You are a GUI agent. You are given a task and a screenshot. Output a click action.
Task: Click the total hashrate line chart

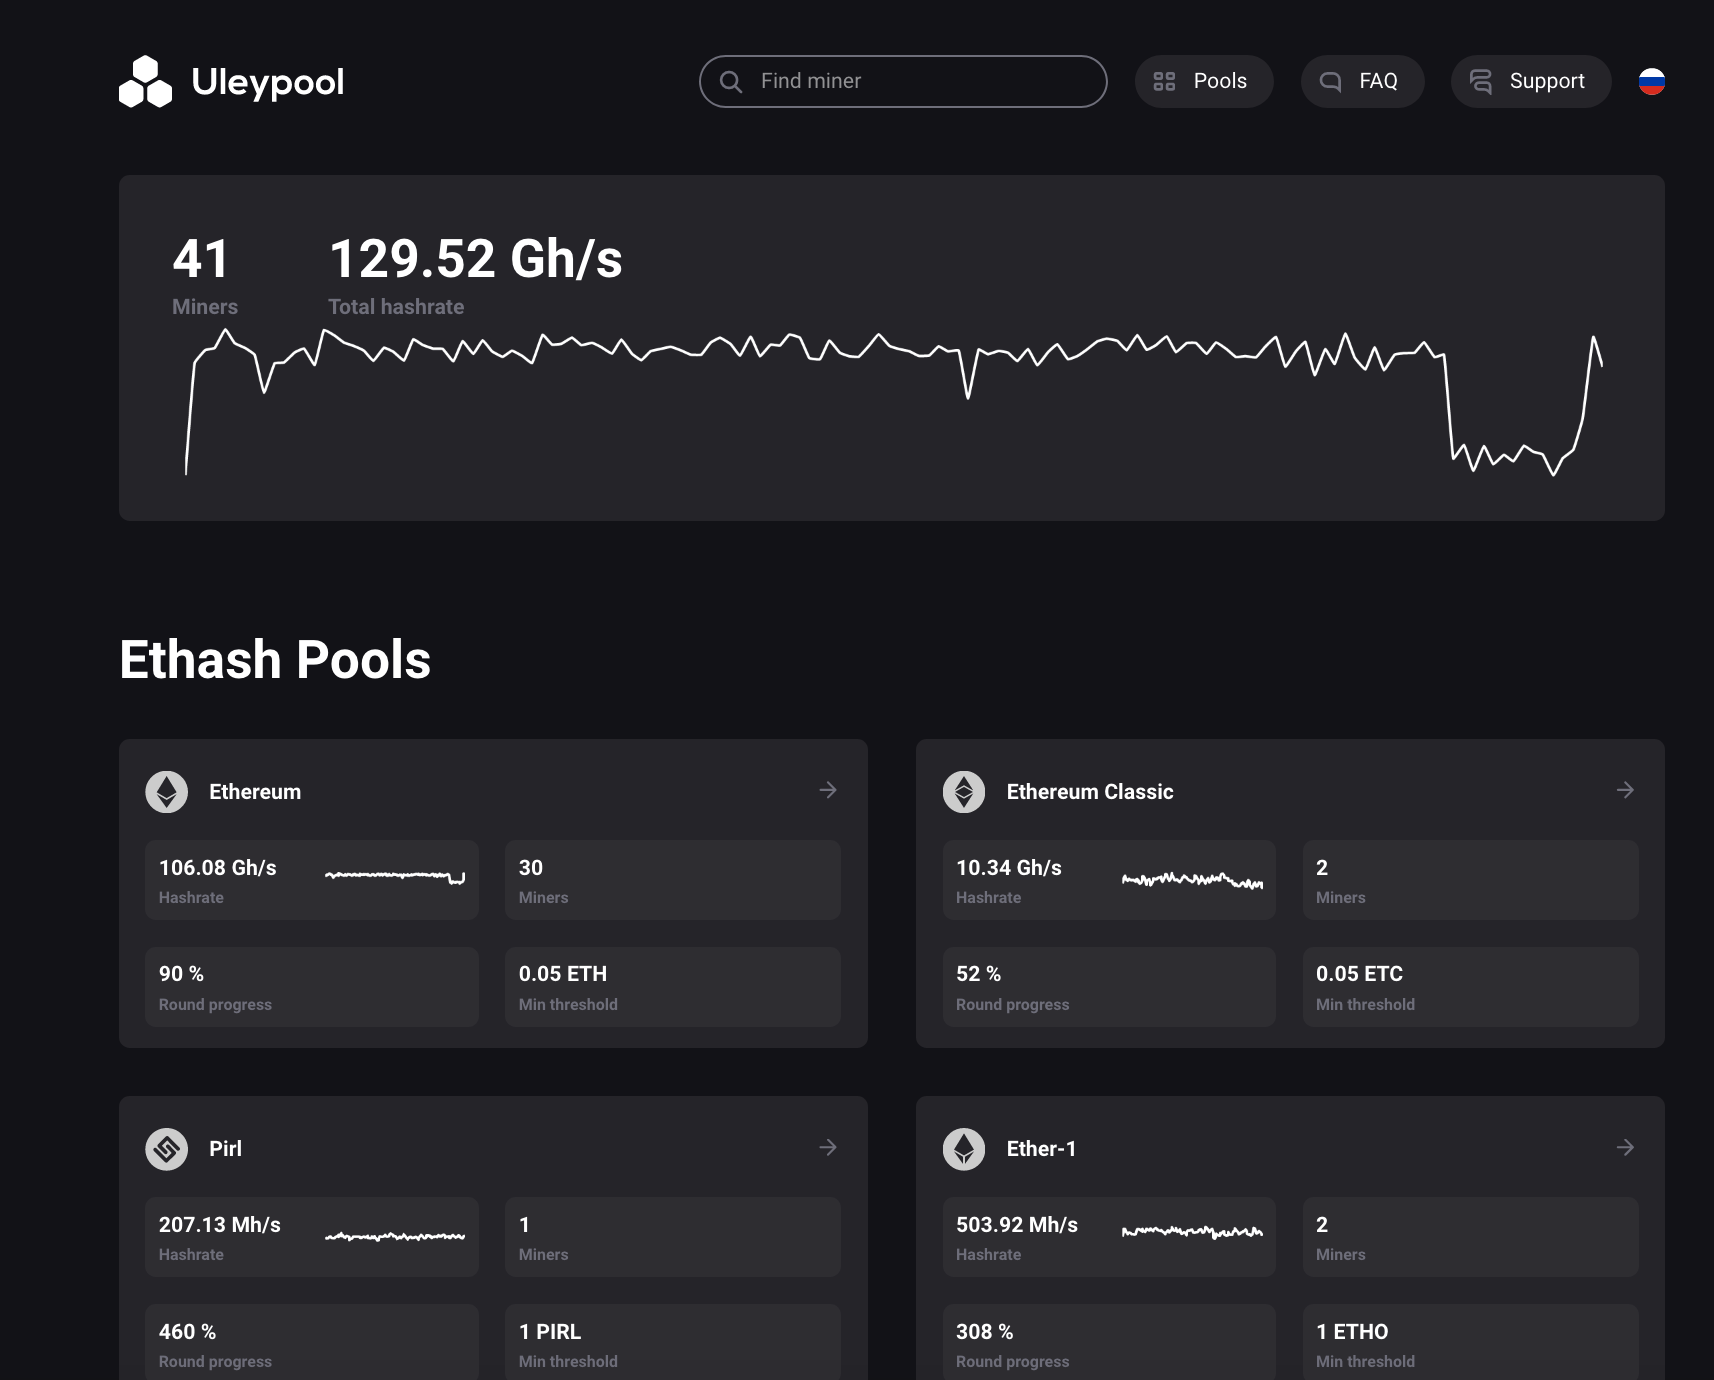point(894,403)
